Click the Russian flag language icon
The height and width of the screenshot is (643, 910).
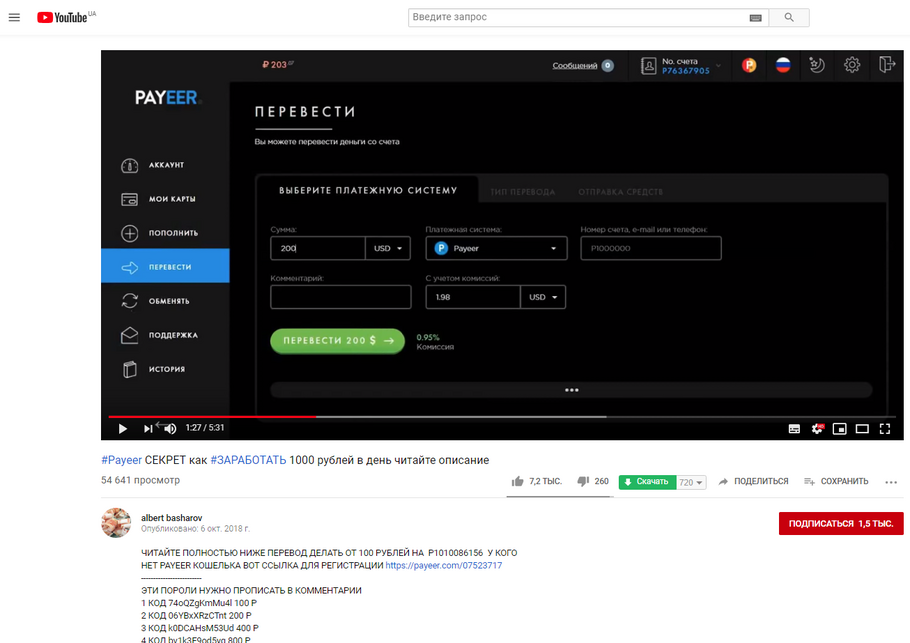pos(783,65)
